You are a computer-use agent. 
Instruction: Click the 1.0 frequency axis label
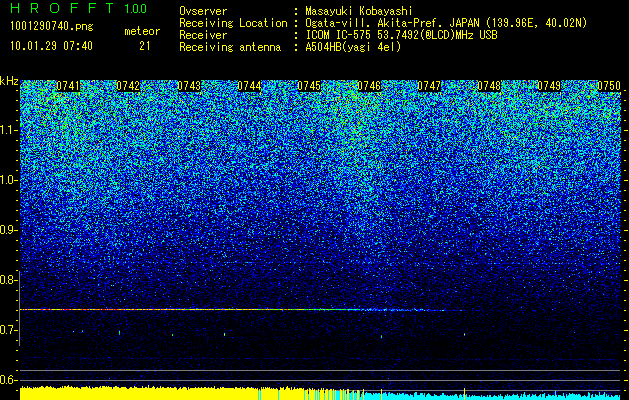click(8, 180)
